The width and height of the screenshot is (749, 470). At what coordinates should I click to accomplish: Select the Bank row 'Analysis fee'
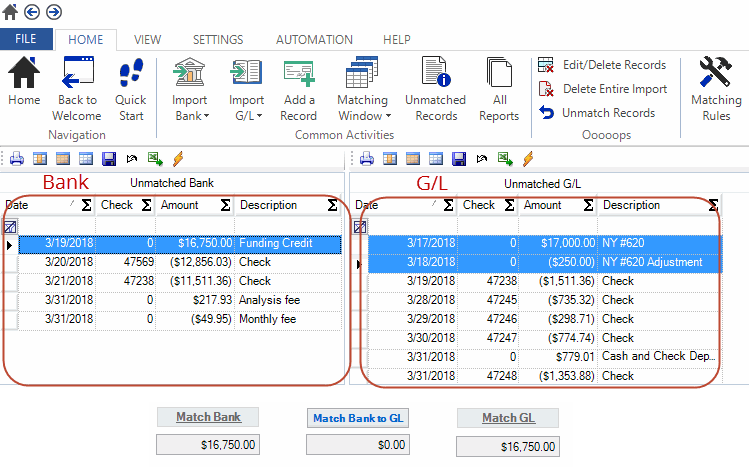(x=180, y=300)
